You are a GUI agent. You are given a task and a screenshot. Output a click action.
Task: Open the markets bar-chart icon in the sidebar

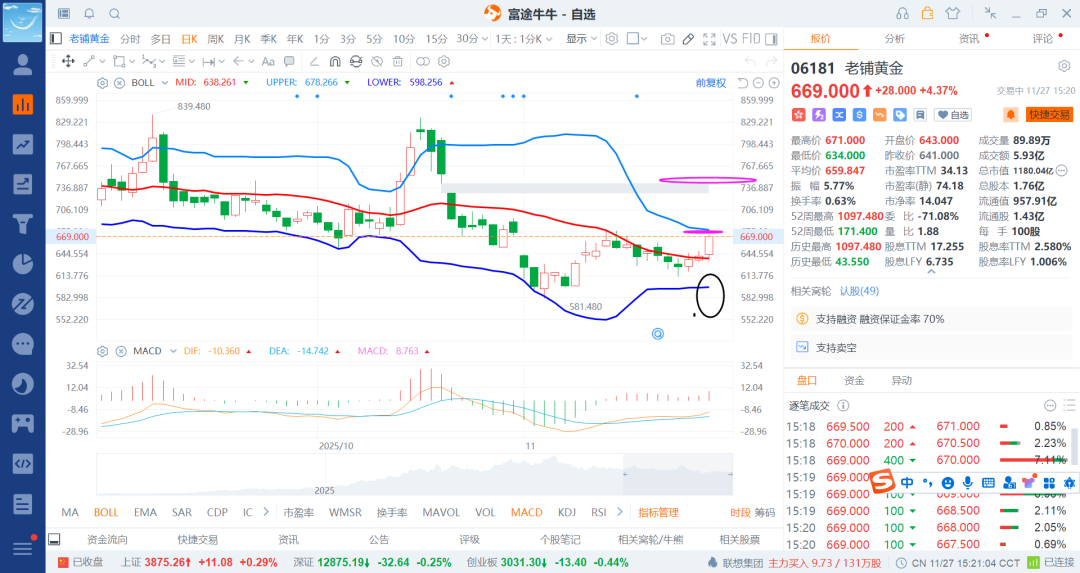tap(23, 105)
